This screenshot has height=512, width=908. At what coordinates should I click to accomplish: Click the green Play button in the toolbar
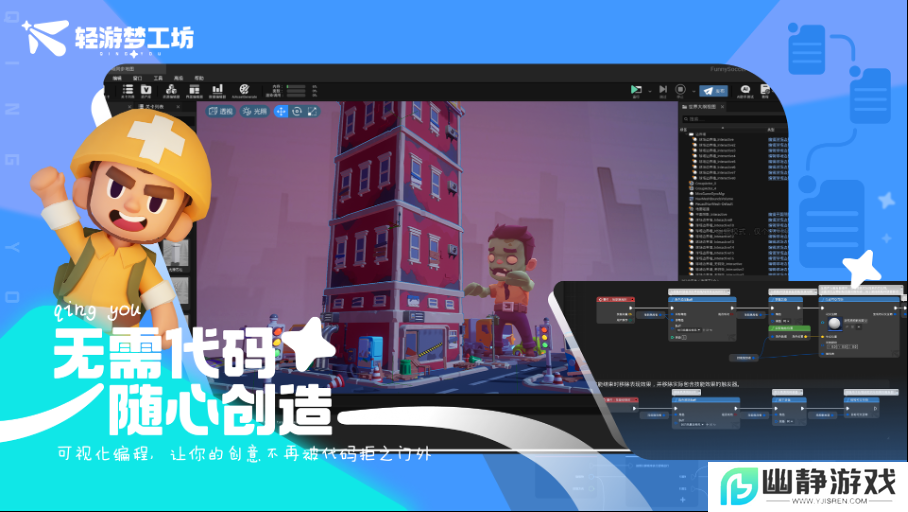[636, 90]
